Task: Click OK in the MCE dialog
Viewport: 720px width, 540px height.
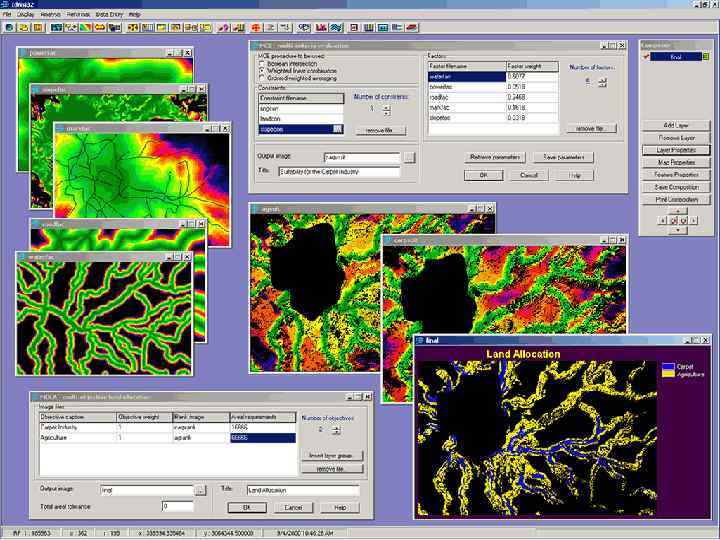Action: [x=484, y=175]
